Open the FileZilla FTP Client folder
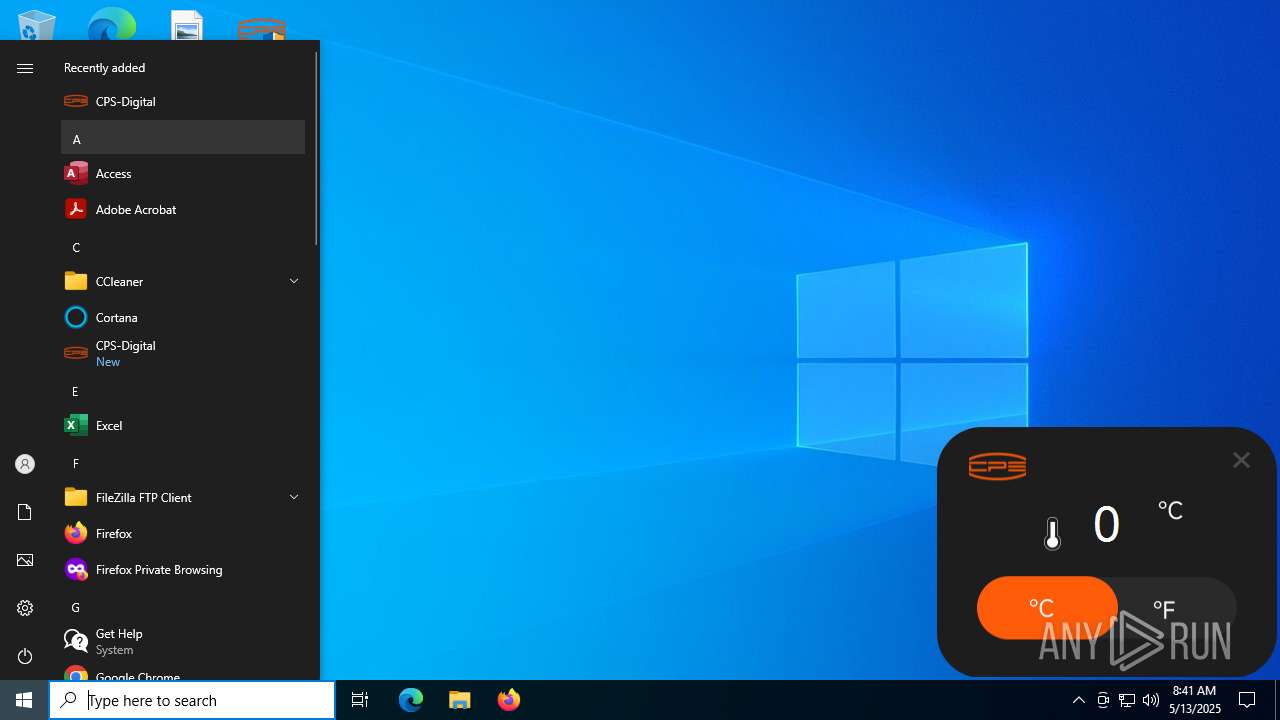This screenshot has width=1280, height=720. coord(183,497)
